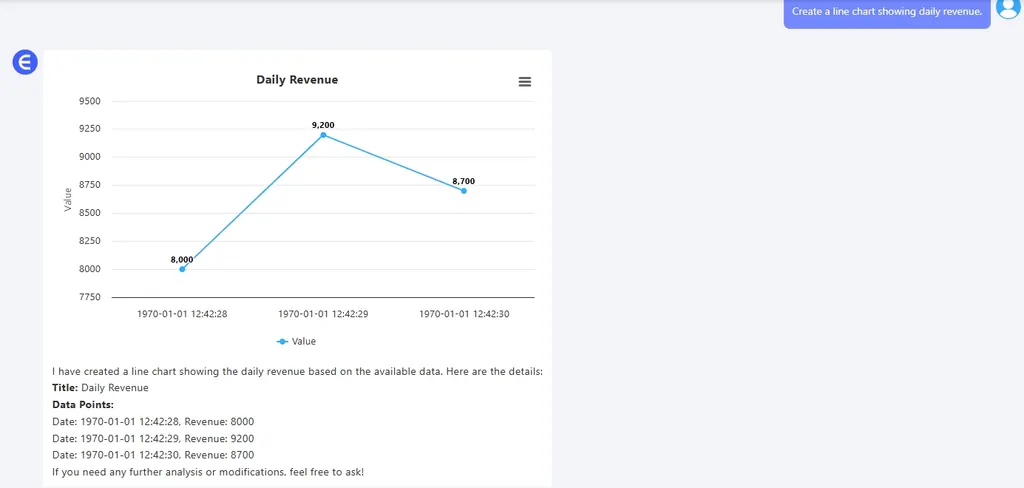This screenshot has width=1024, height=488.
Task: Click the 9500 y-axis tick label
Action: point(89,101)
